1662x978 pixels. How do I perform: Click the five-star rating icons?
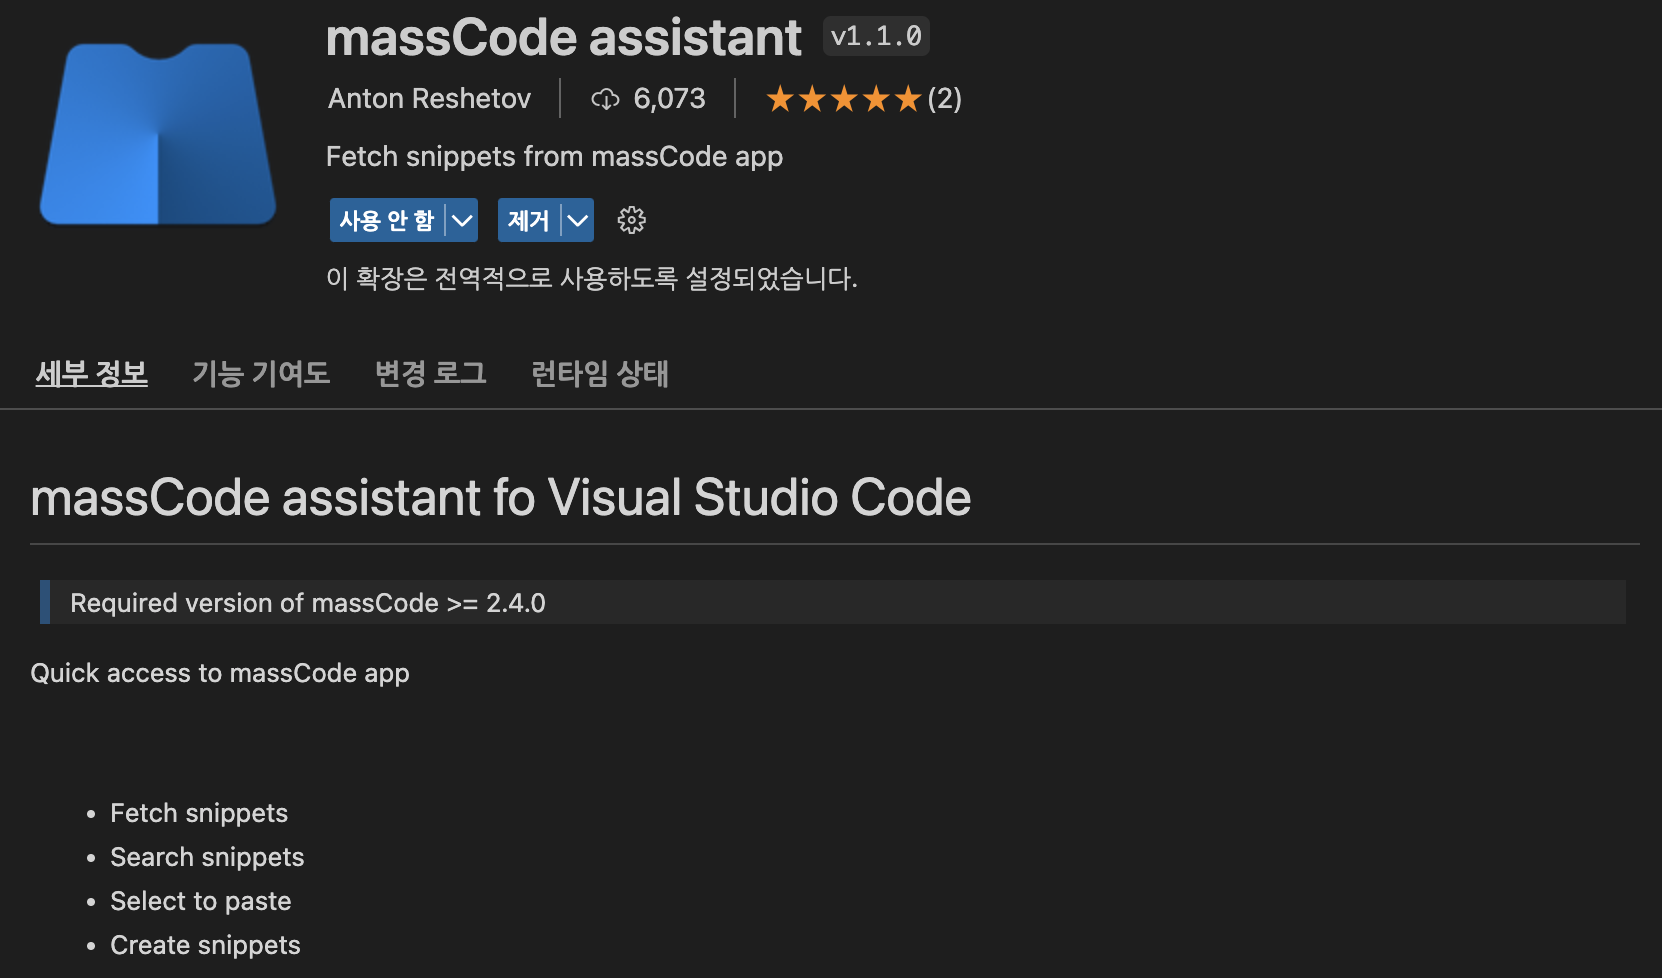pyautogui.click(x=842, y=99)
